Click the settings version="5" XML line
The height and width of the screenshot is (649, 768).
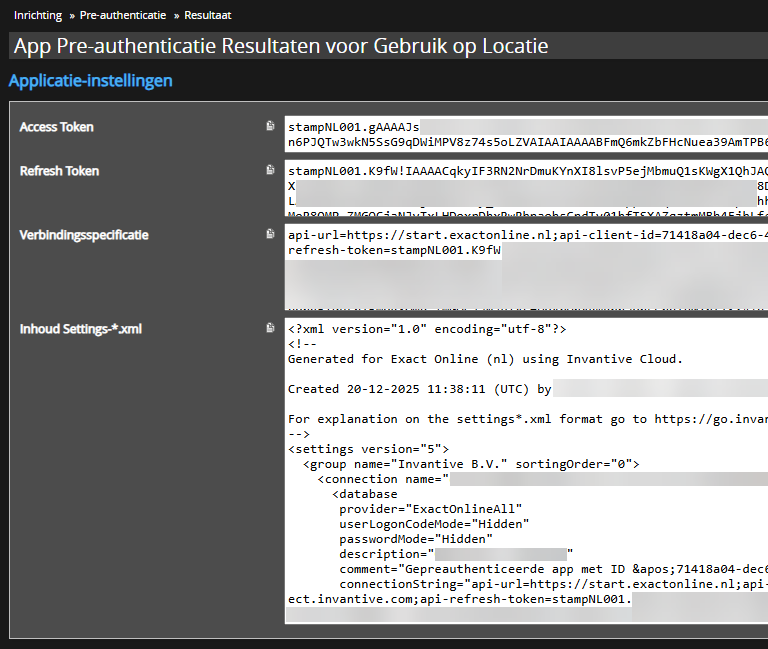point(368,449)
